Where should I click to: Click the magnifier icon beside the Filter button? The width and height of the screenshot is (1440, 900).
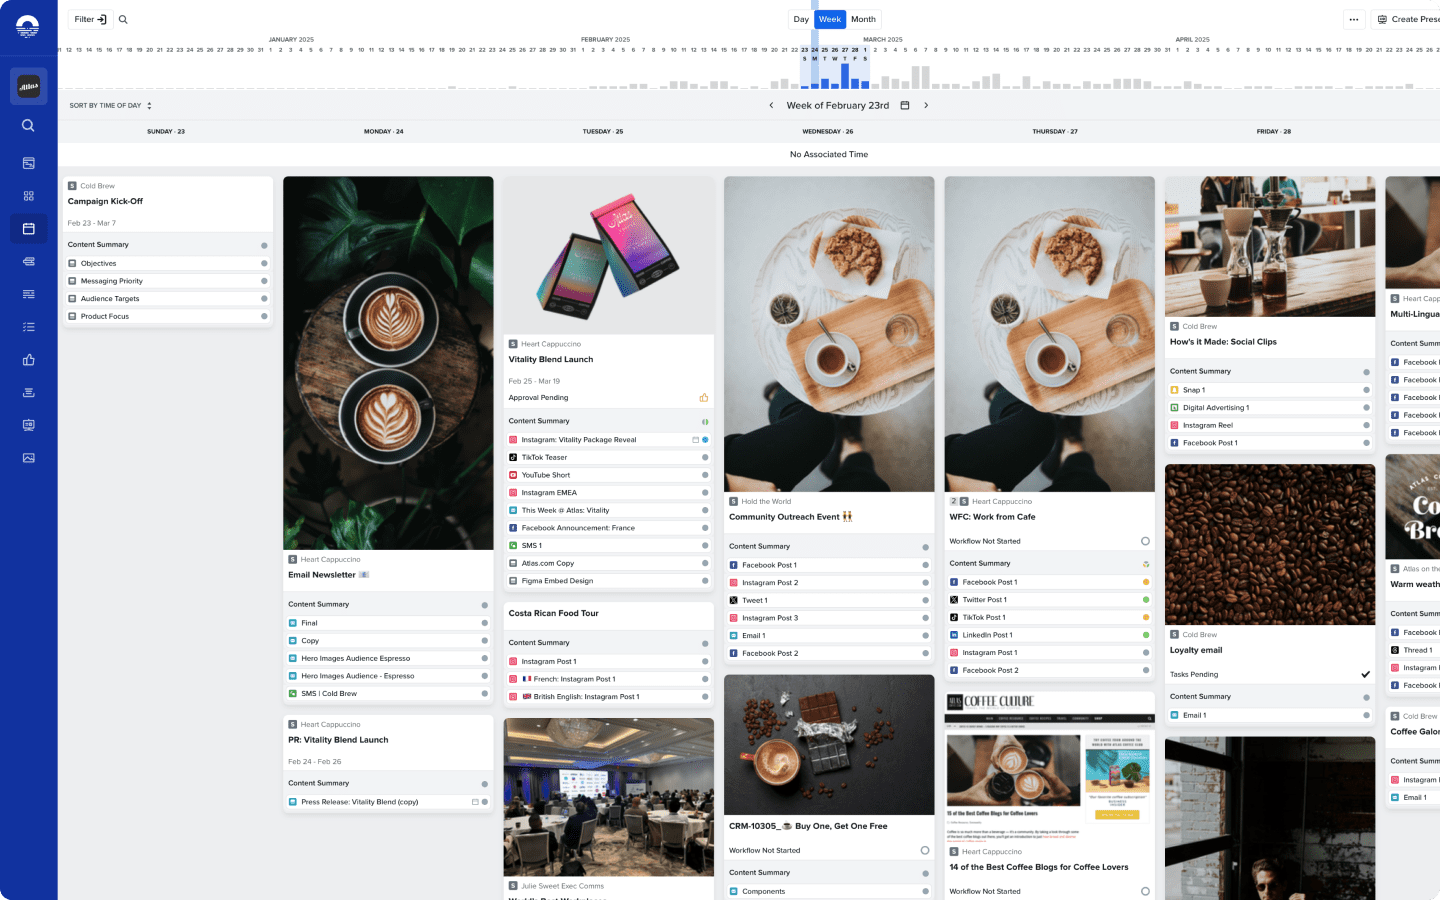pos(123,19)
